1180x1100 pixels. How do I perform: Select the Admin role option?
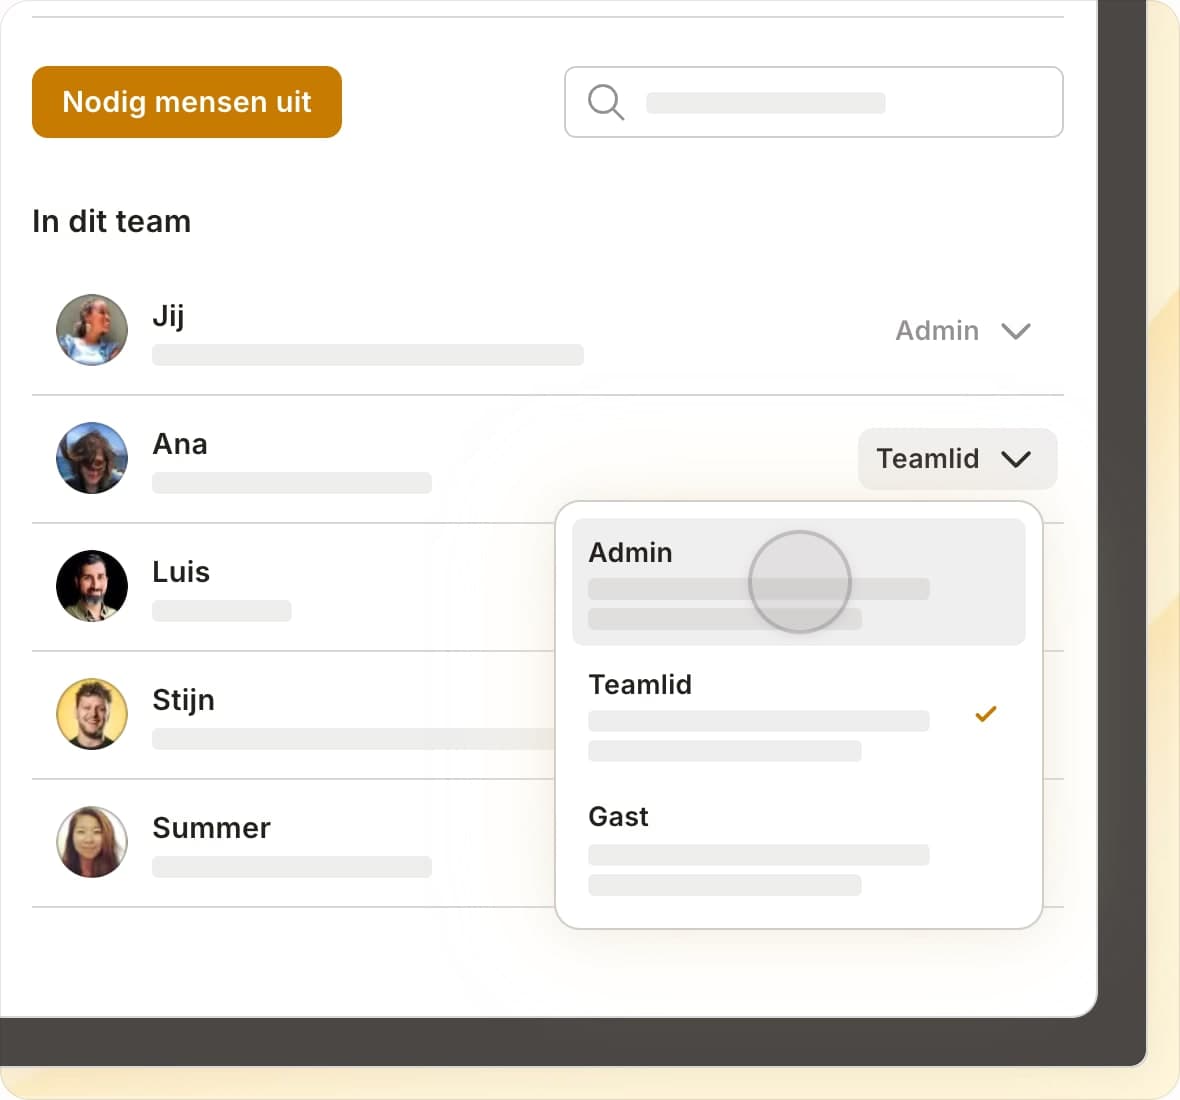pos(798,582)
